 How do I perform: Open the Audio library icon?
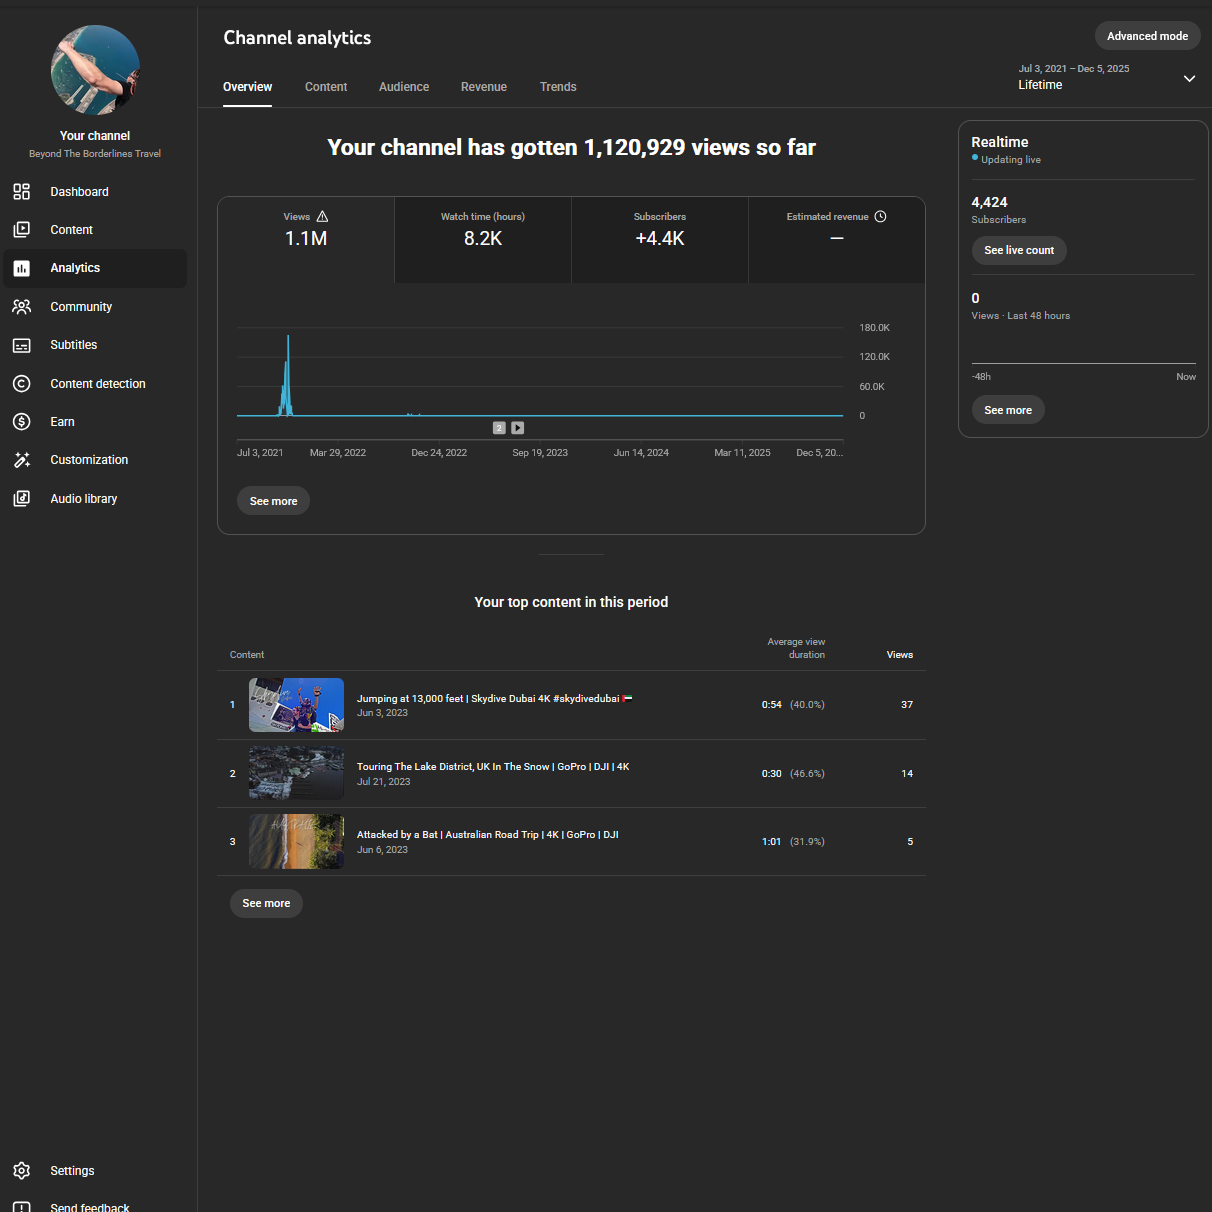21,499
